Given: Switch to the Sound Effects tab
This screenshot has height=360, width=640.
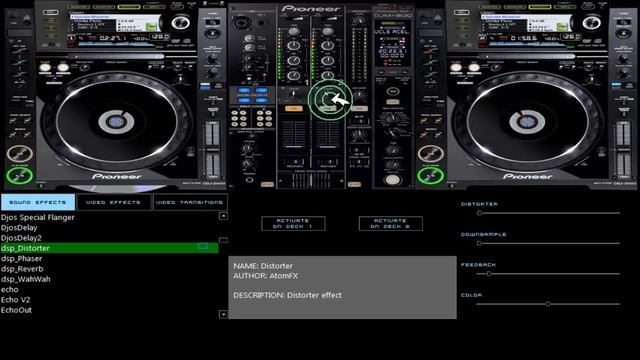Looking at the screenshot, I should click(x=38, y=202).
